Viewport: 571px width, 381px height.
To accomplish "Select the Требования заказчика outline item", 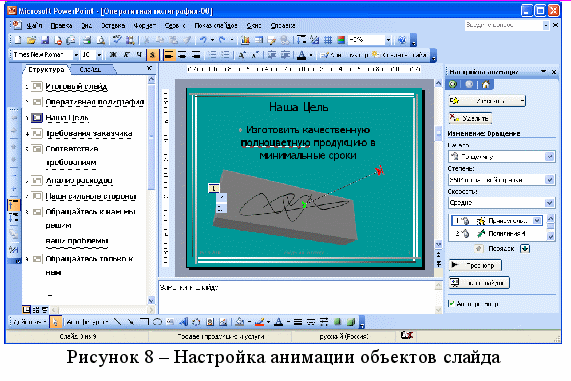I will pos(89,134).
